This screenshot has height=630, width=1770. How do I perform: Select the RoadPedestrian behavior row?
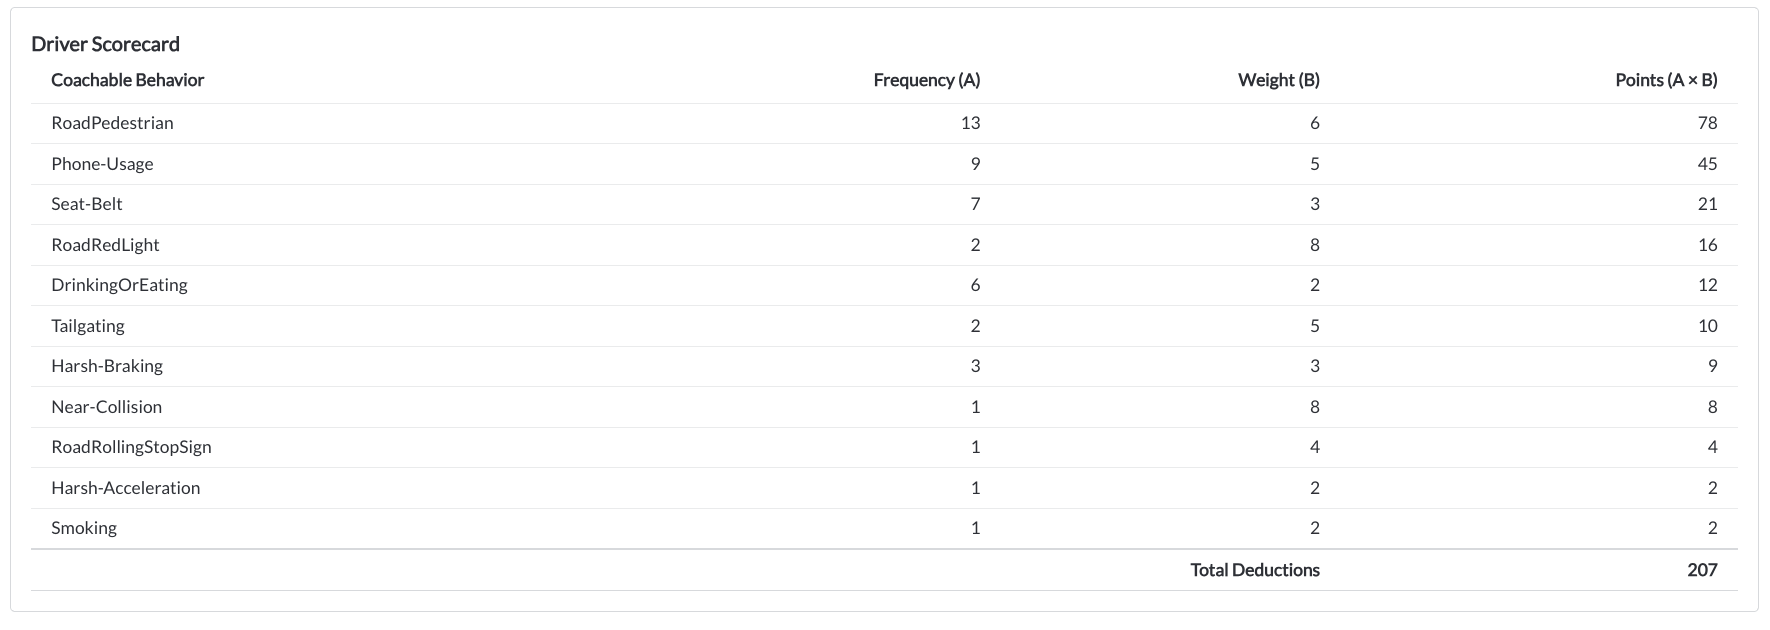click(884, 123)
